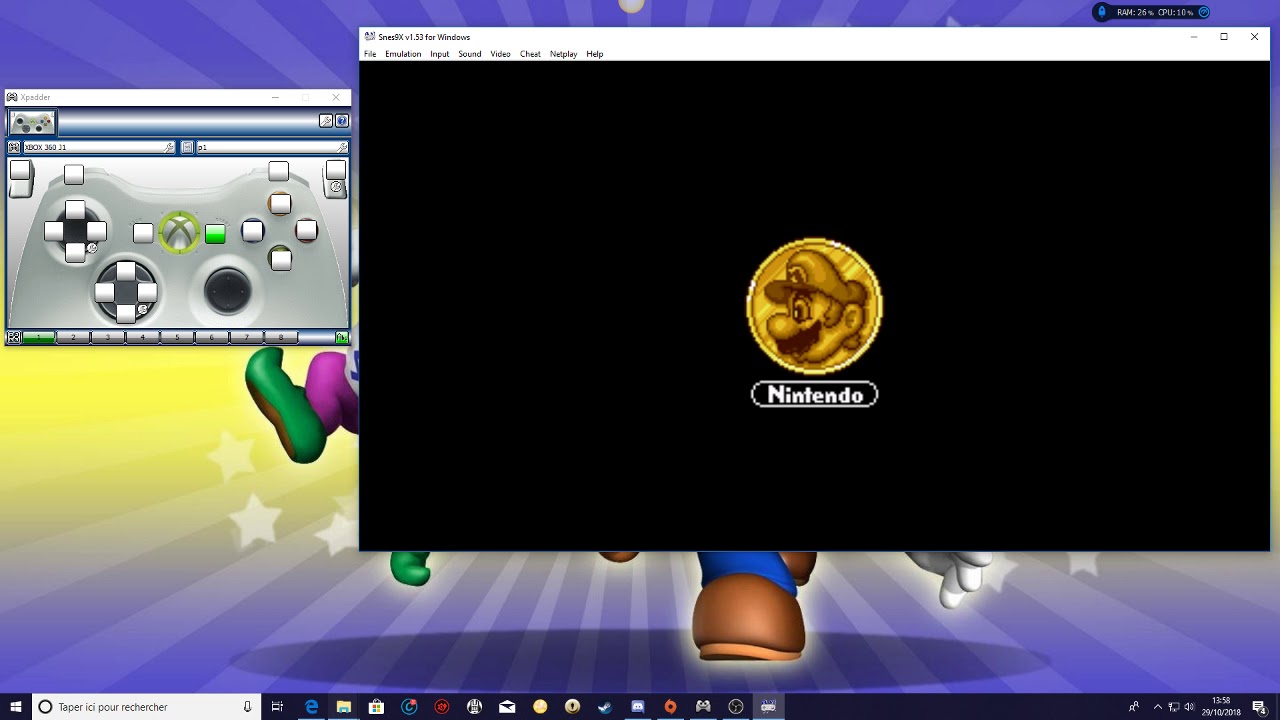The height and width of the screenshot is (720, 1280).
Task: Switch to Xpadder set 2
Action: click(x=73, y=338)
